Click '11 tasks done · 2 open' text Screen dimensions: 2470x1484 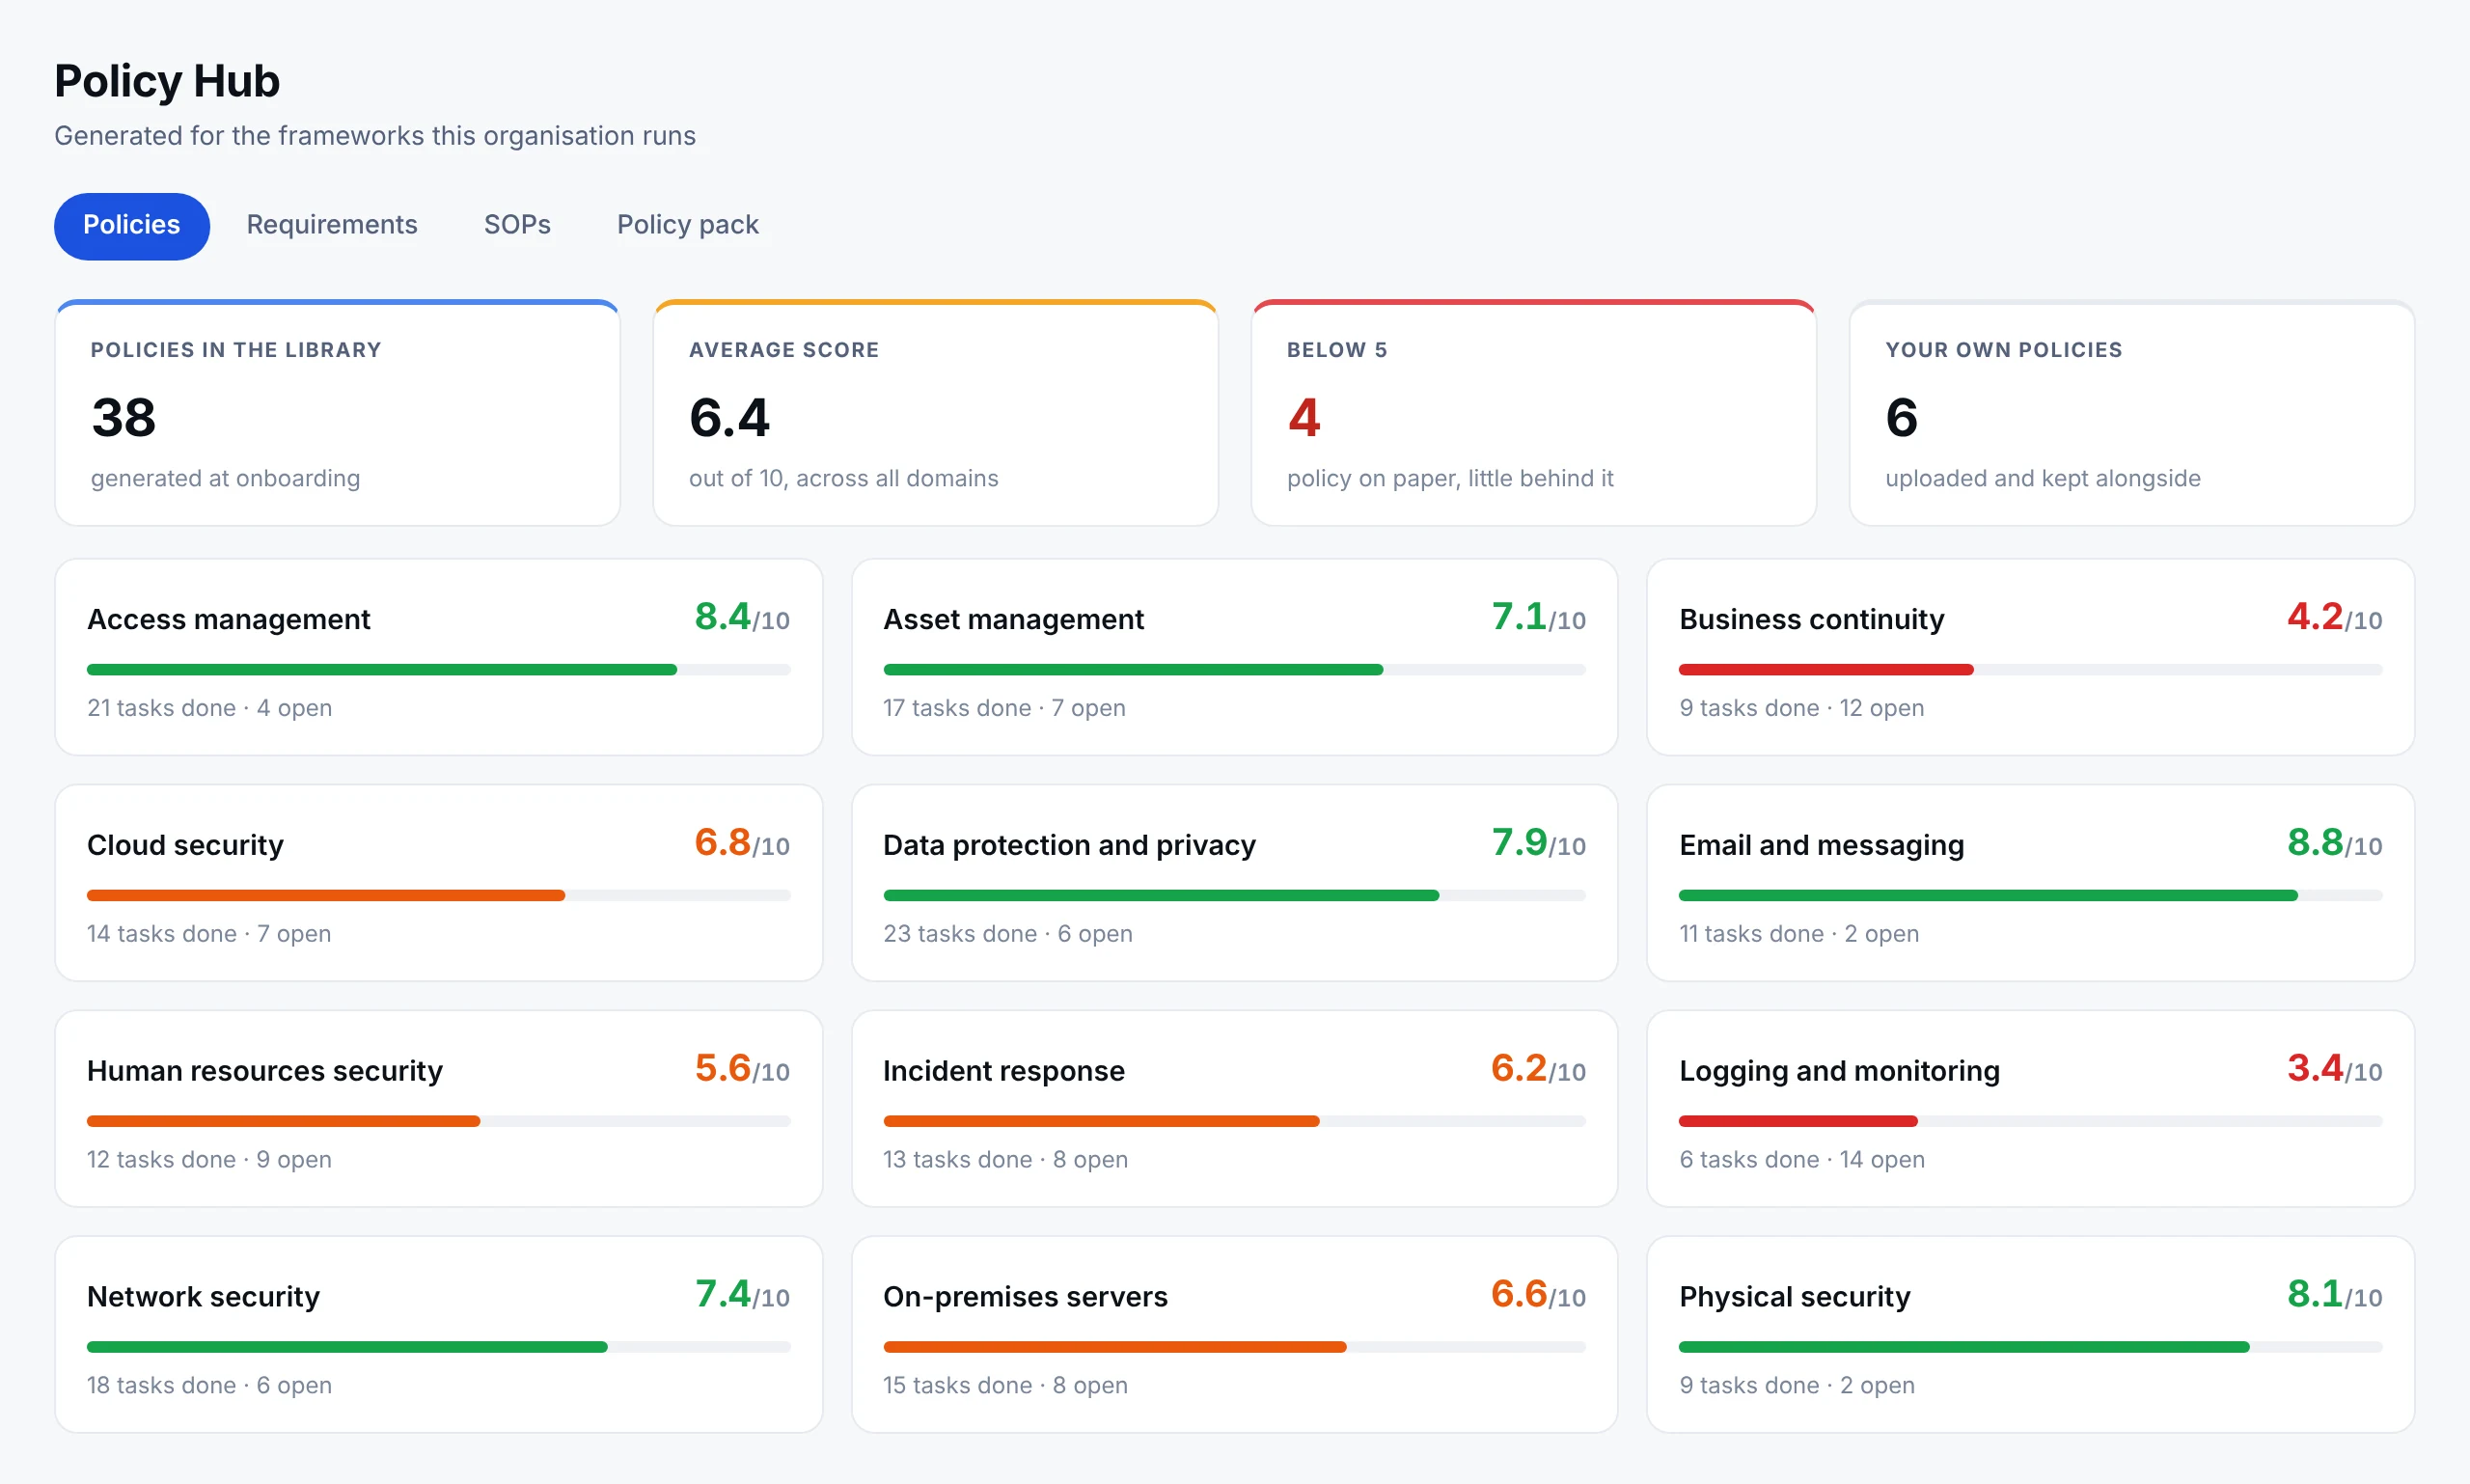tap(1799, 934)
